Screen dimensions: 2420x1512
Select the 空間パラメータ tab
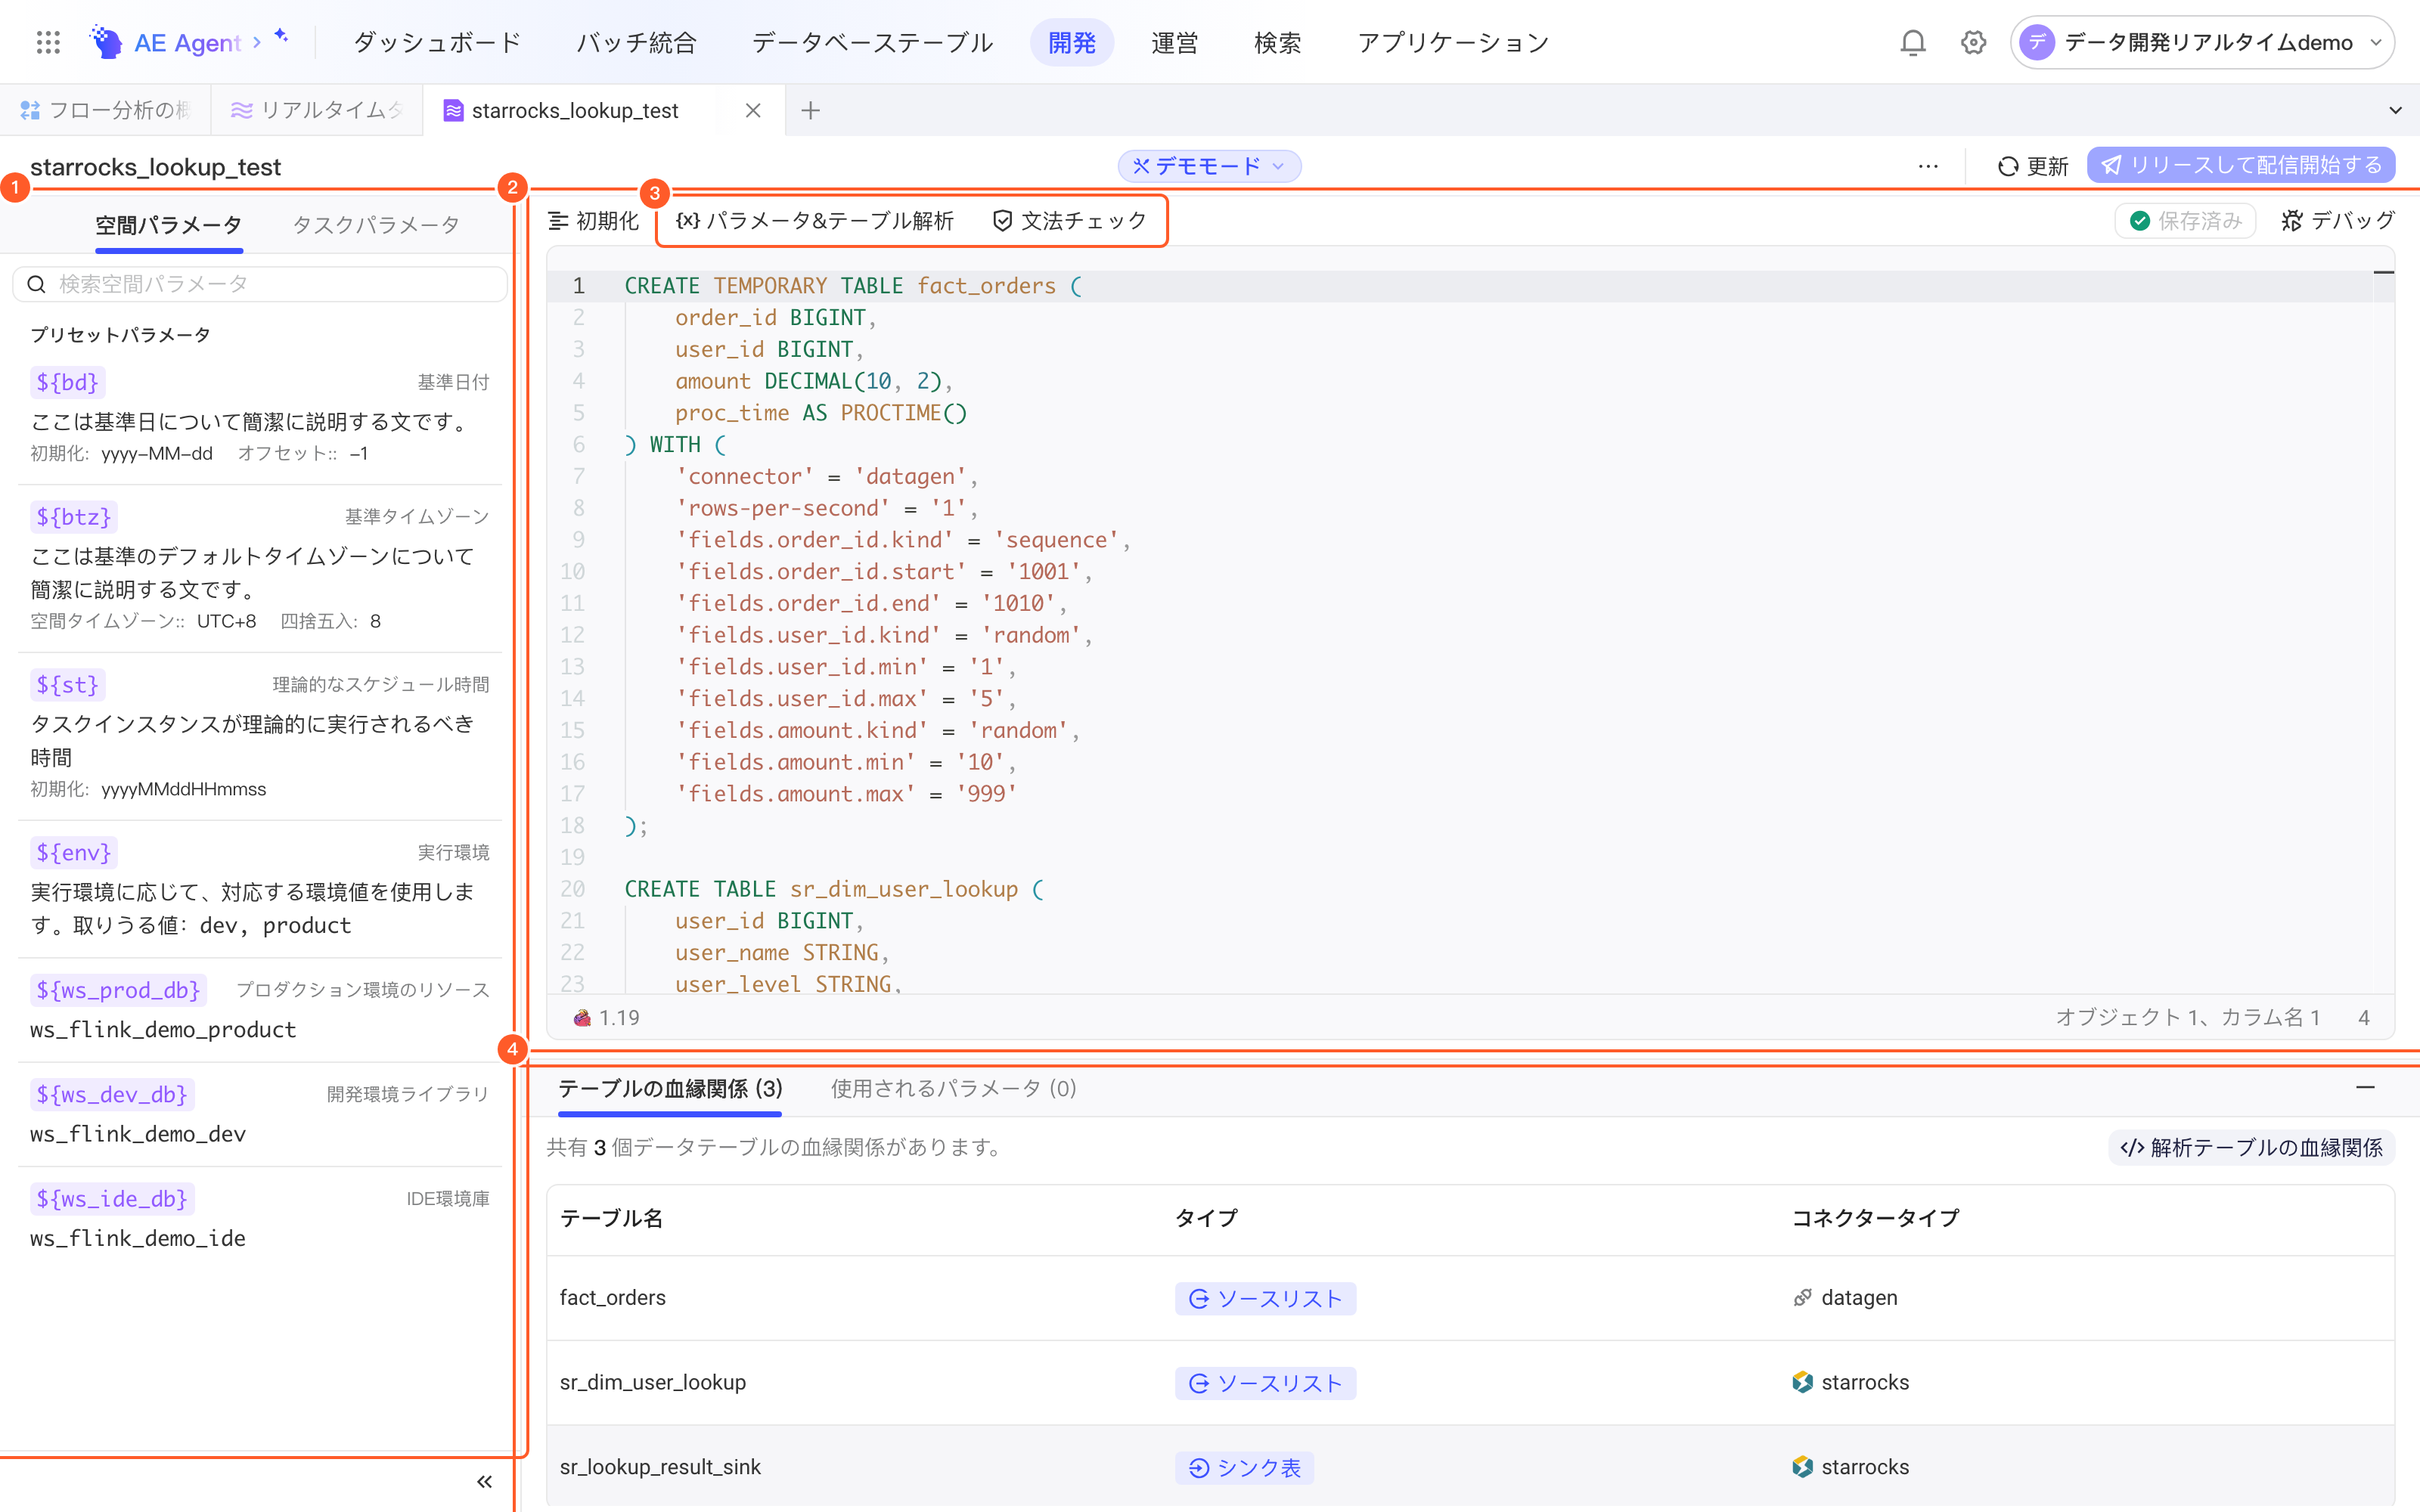click(168, 225)
